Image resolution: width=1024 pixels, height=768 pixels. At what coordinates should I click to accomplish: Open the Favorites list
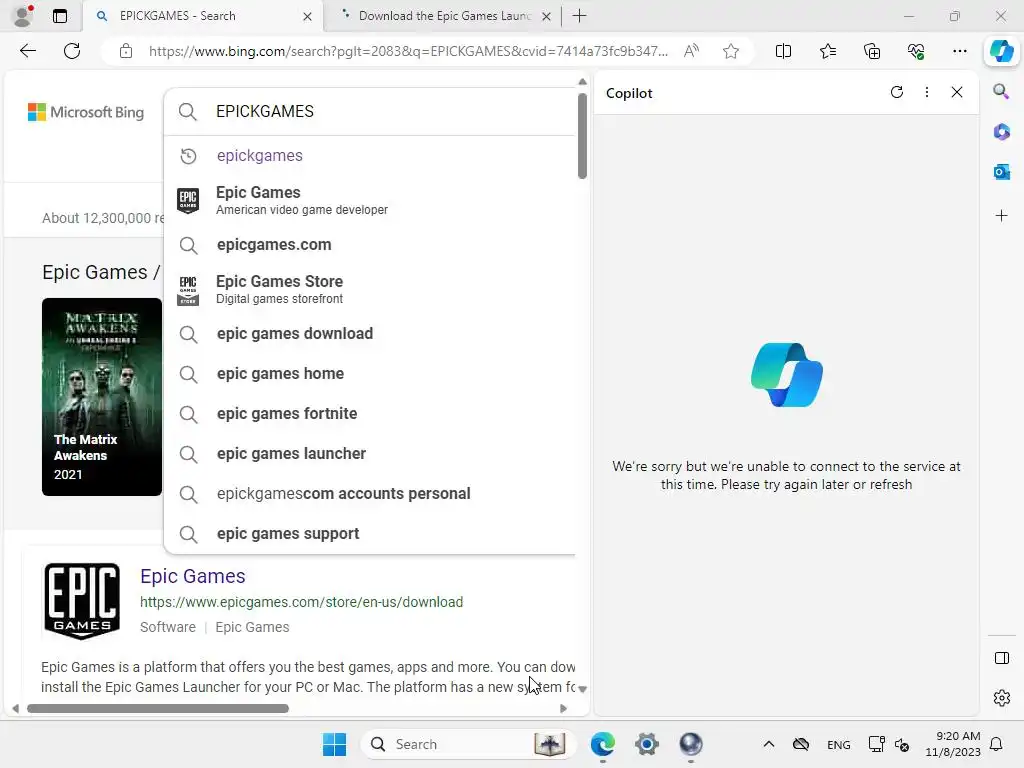(827, 51)
